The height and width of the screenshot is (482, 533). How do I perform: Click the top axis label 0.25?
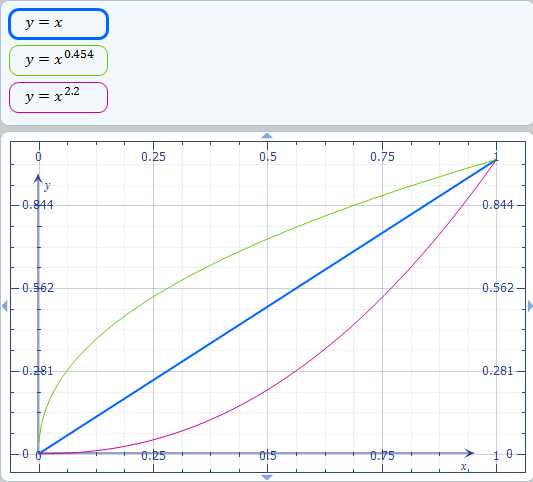pos(153,157)
